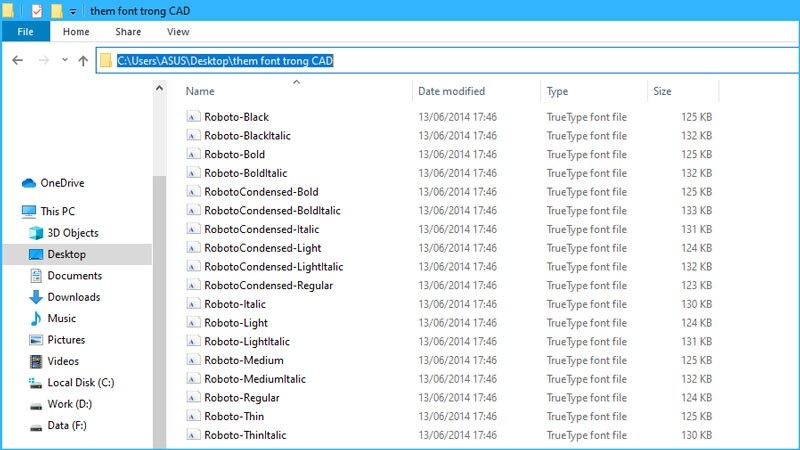Select the Roboto-BlackItalic font file icon
The height and width of the screenshot is (450, 800).
point(192,136)
